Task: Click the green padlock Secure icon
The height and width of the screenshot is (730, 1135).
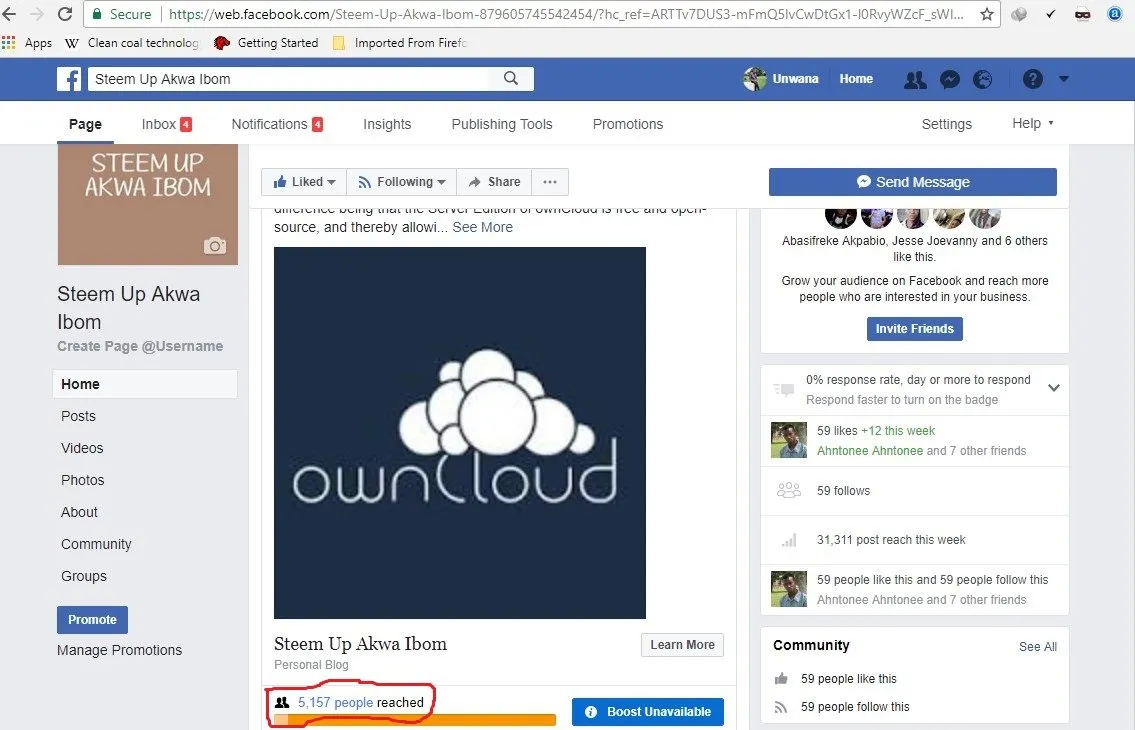Action: 97,14
